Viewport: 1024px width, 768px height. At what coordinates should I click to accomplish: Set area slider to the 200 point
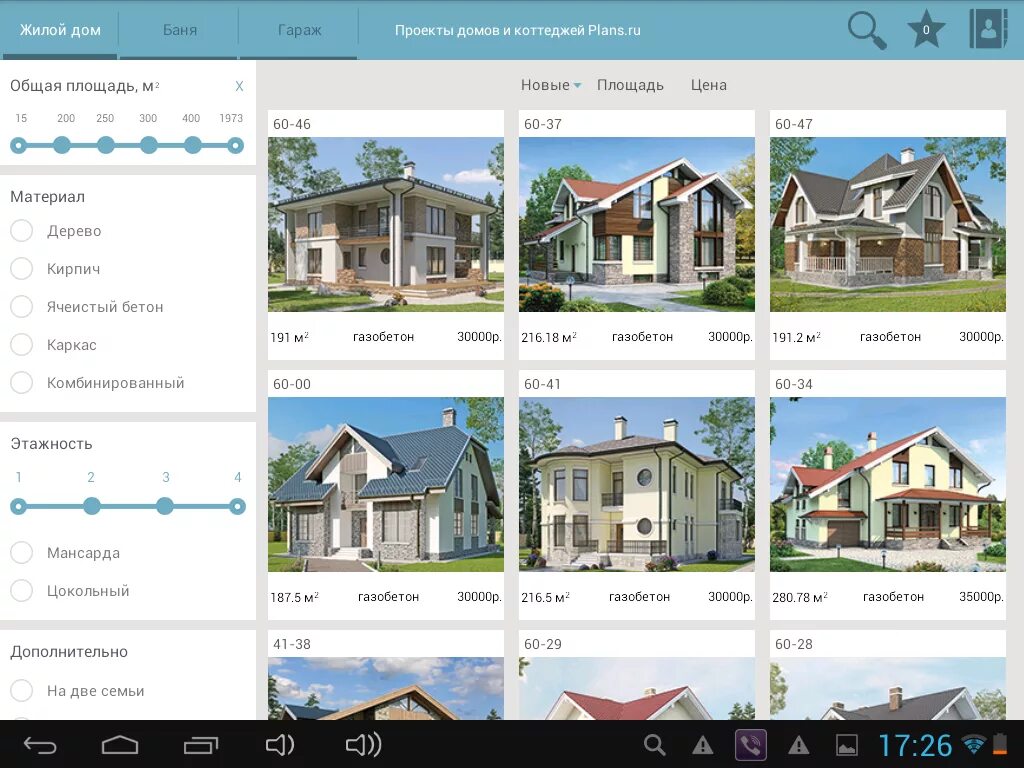62,145
